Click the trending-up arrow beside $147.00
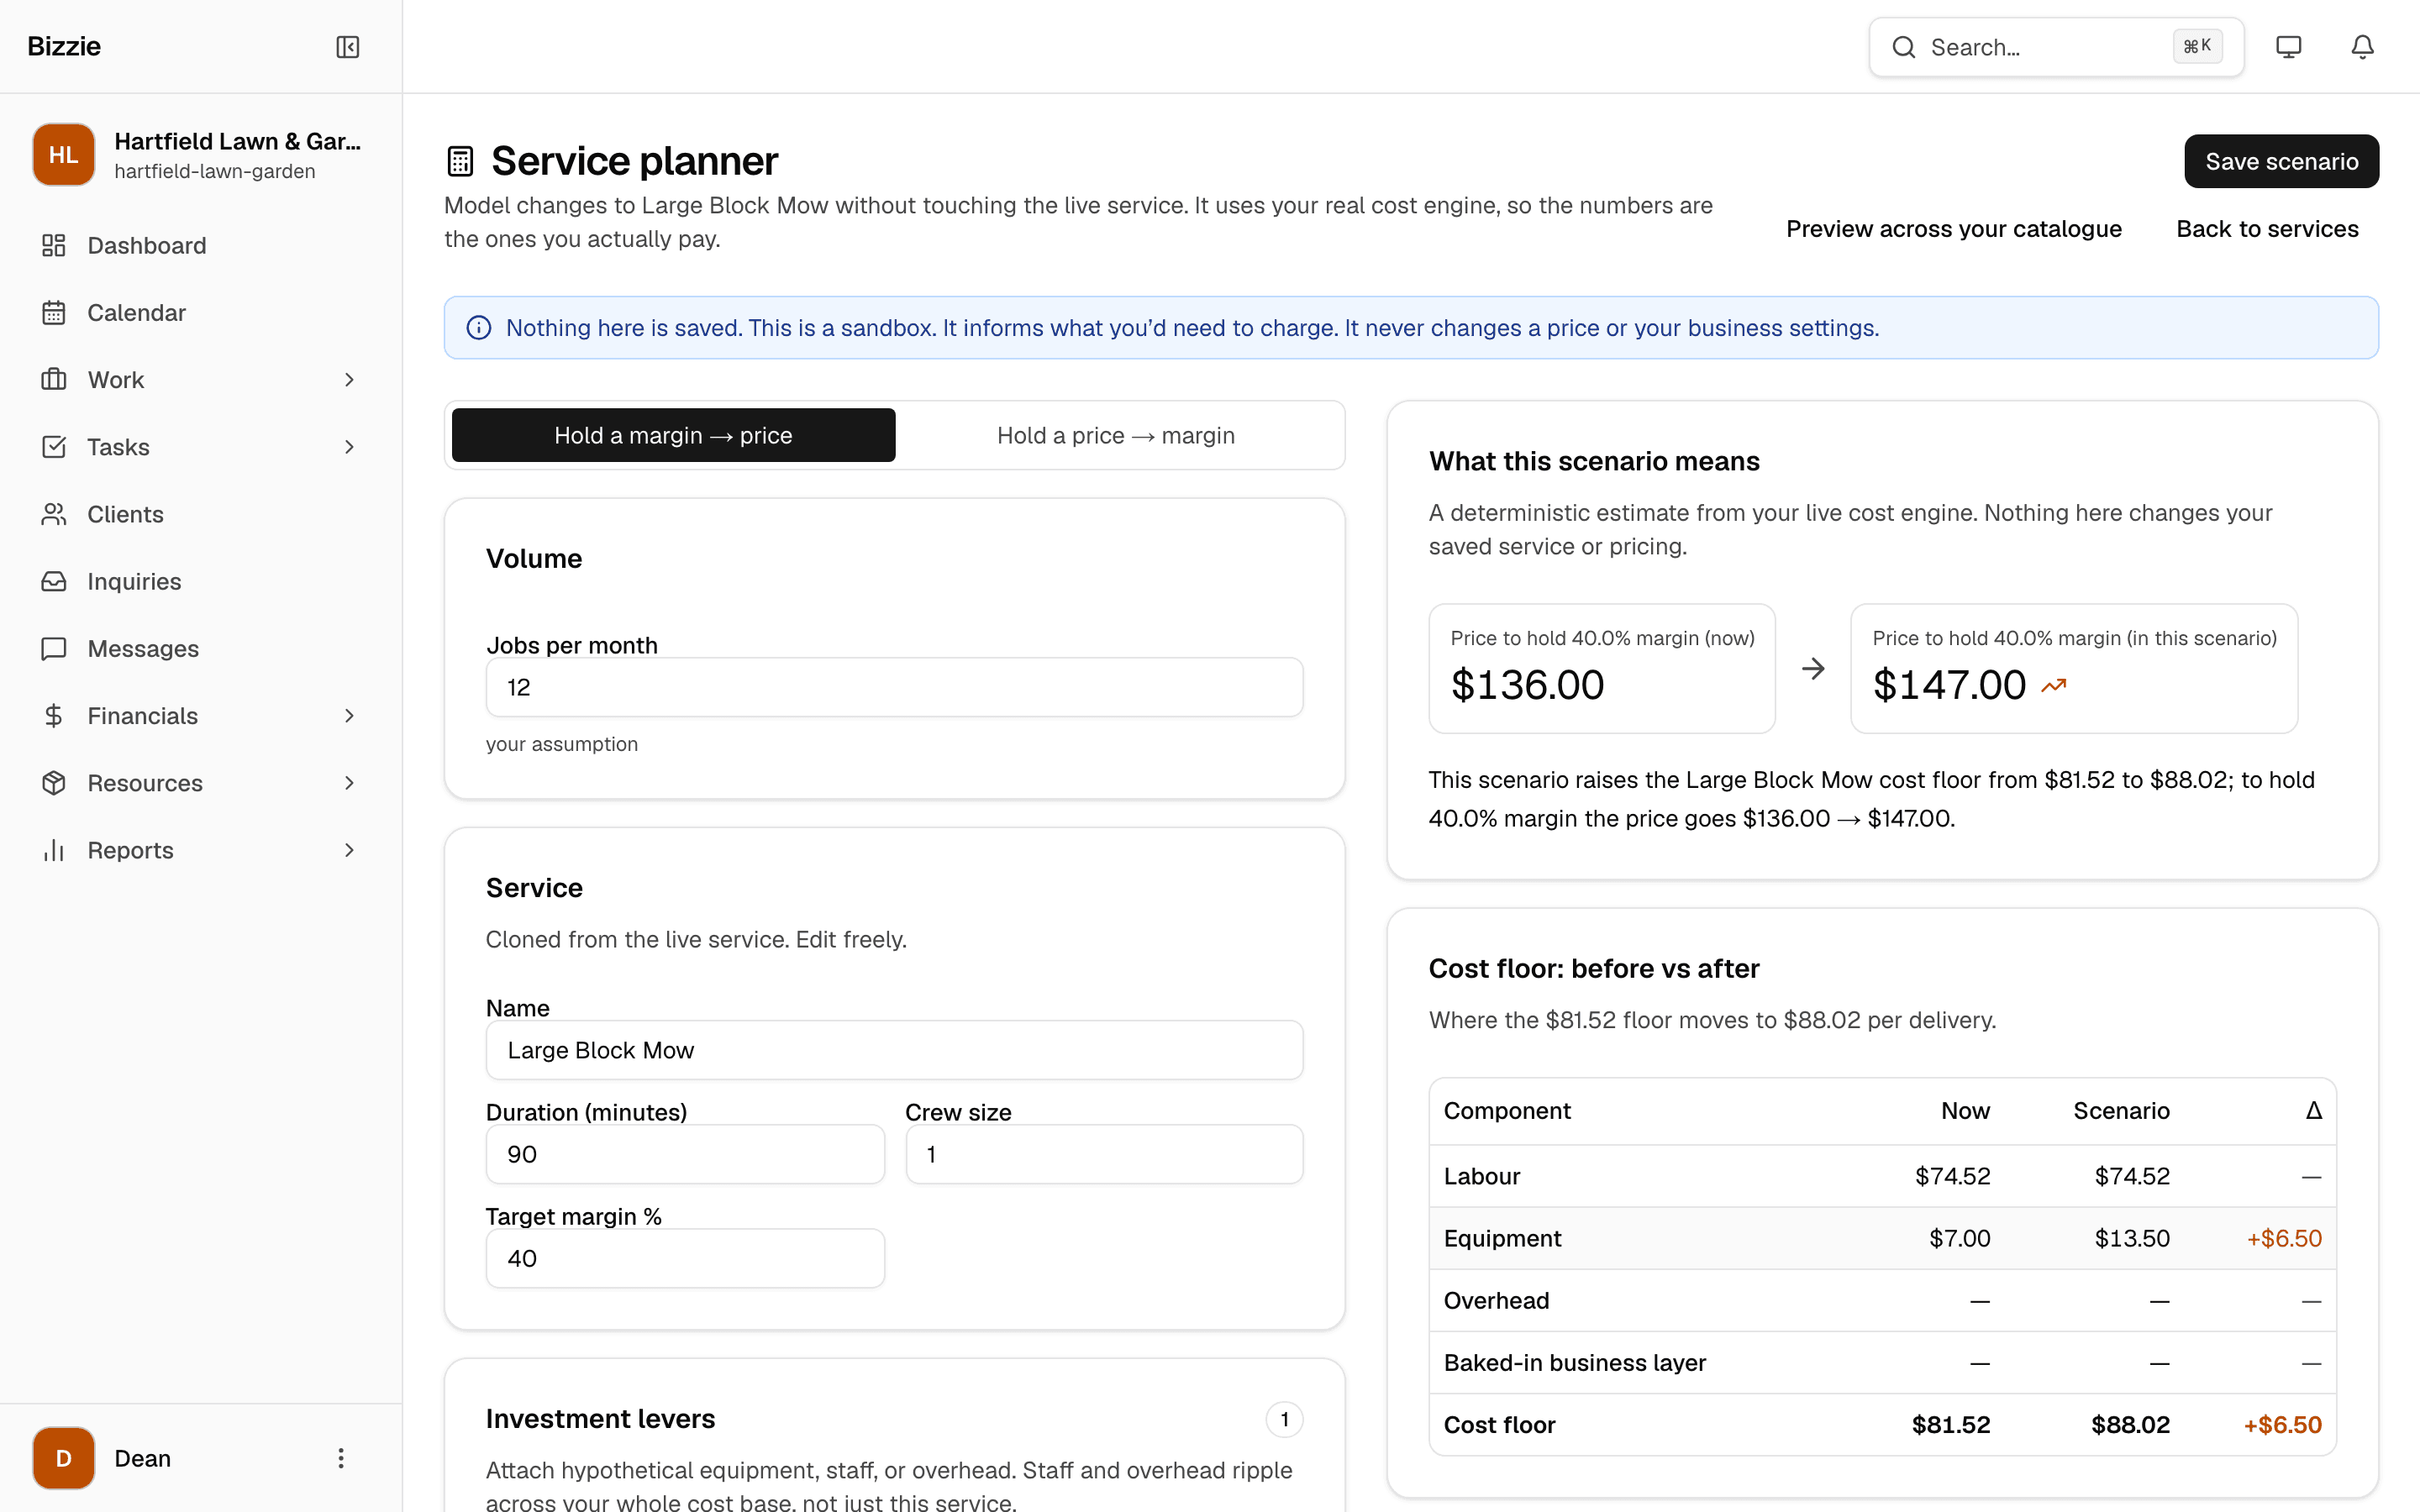 coord(2054,686)
